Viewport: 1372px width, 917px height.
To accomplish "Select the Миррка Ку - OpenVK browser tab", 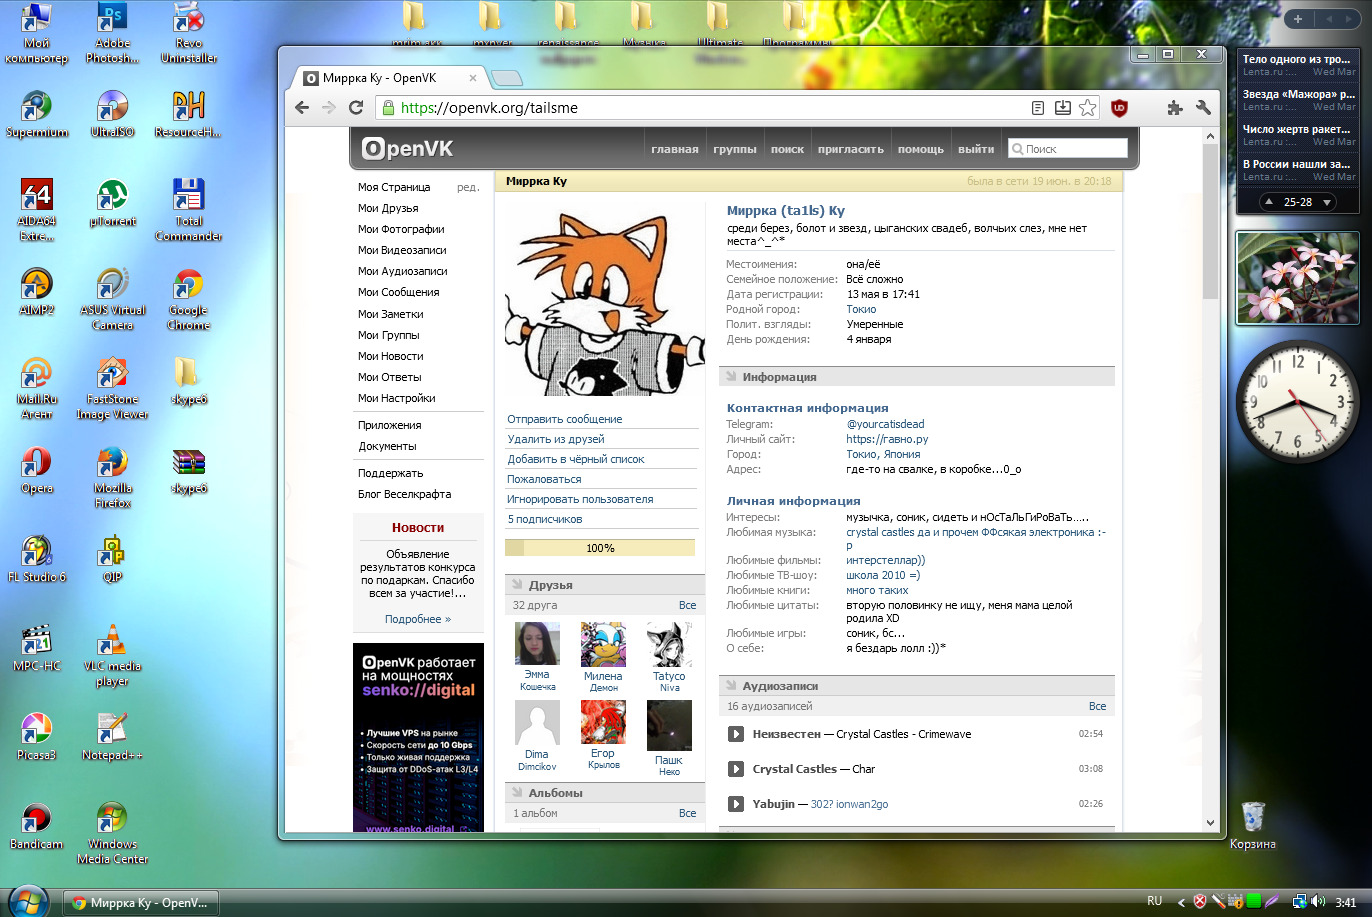I will click(389, 78).
